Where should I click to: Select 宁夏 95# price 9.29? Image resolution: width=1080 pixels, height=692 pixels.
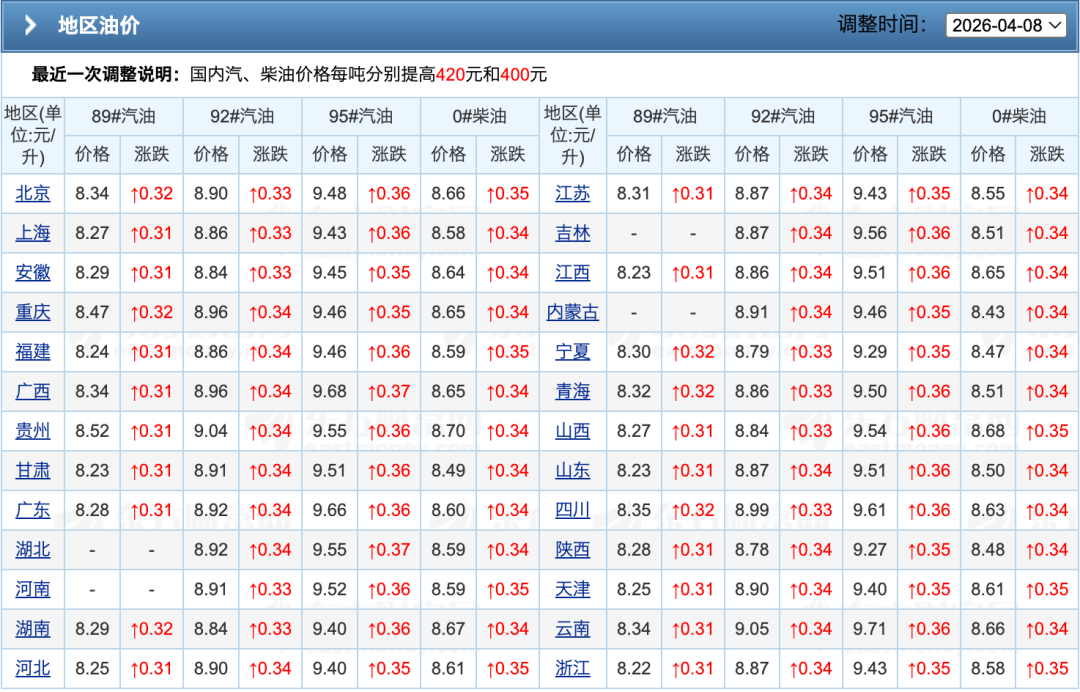[869, 352]
